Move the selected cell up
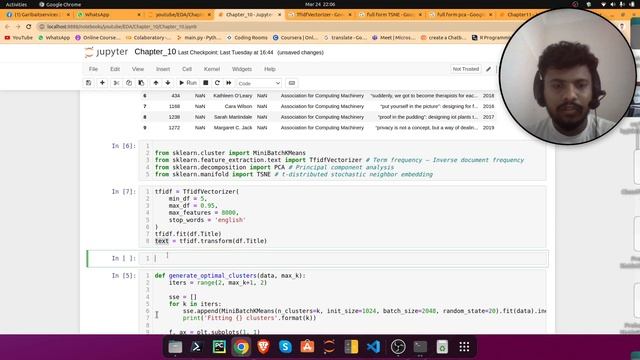Screen dimensions: 640x360 (x=156, y=83)
